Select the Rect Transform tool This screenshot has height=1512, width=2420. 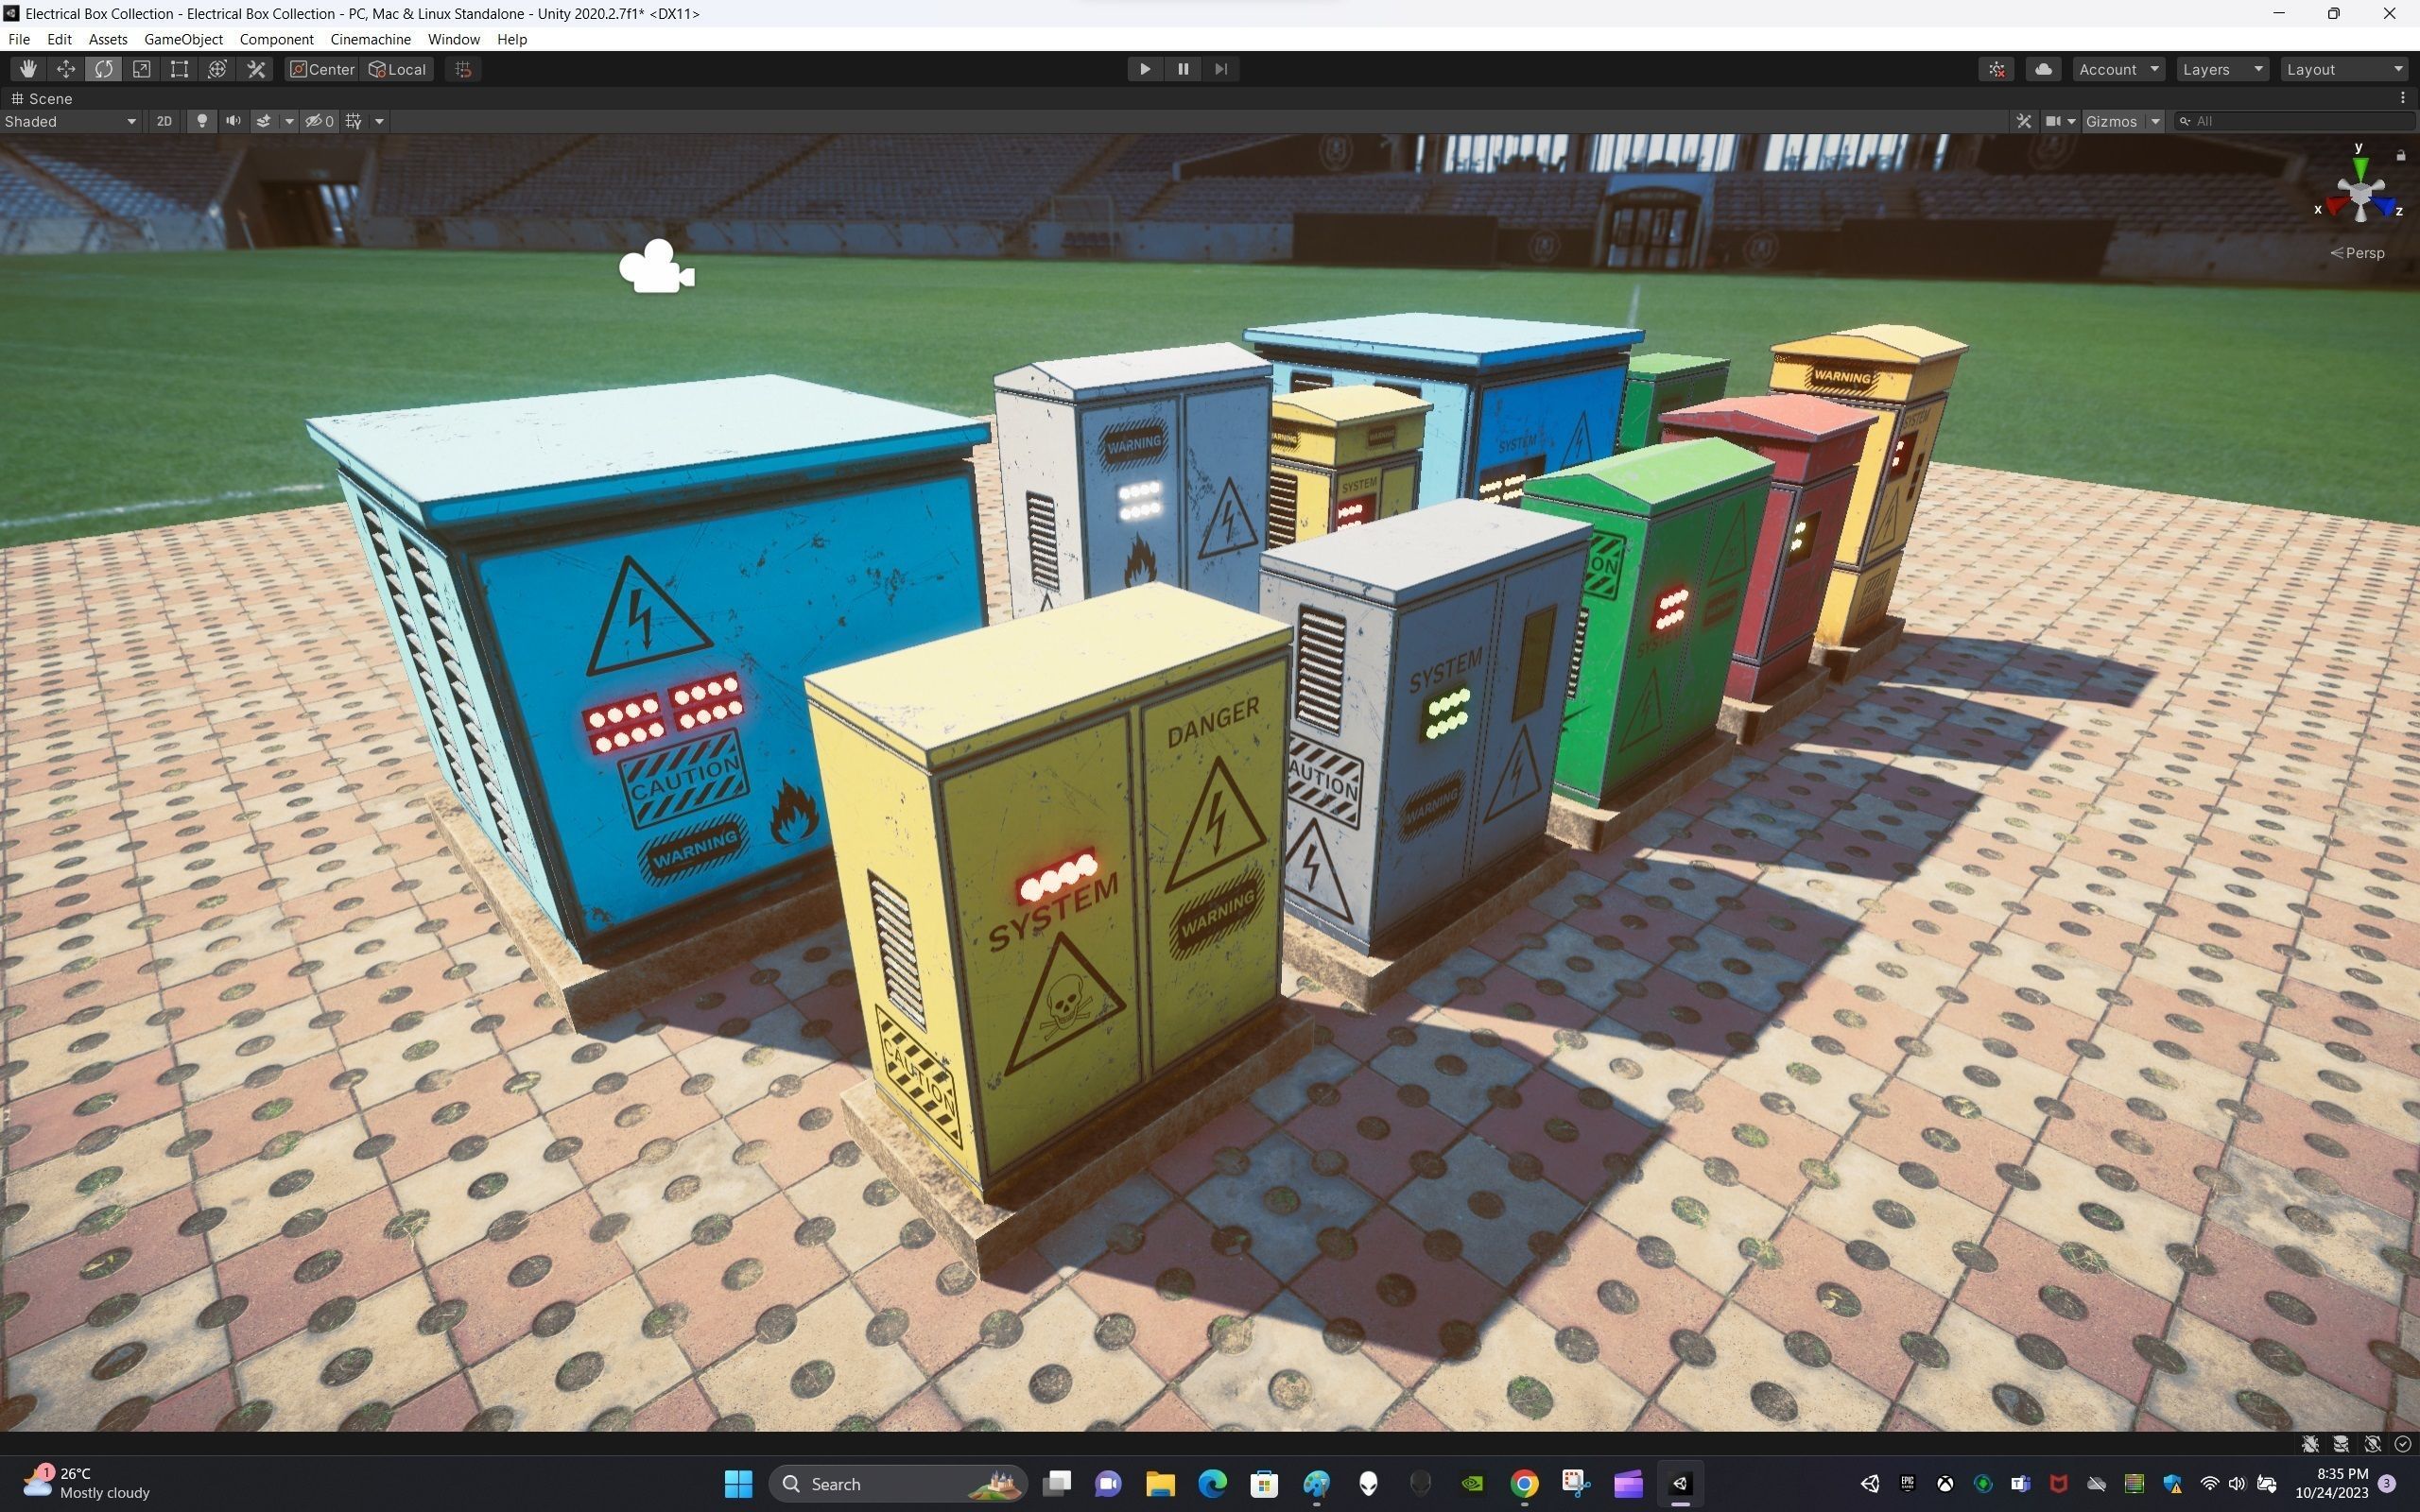click(x=179, y=68)
